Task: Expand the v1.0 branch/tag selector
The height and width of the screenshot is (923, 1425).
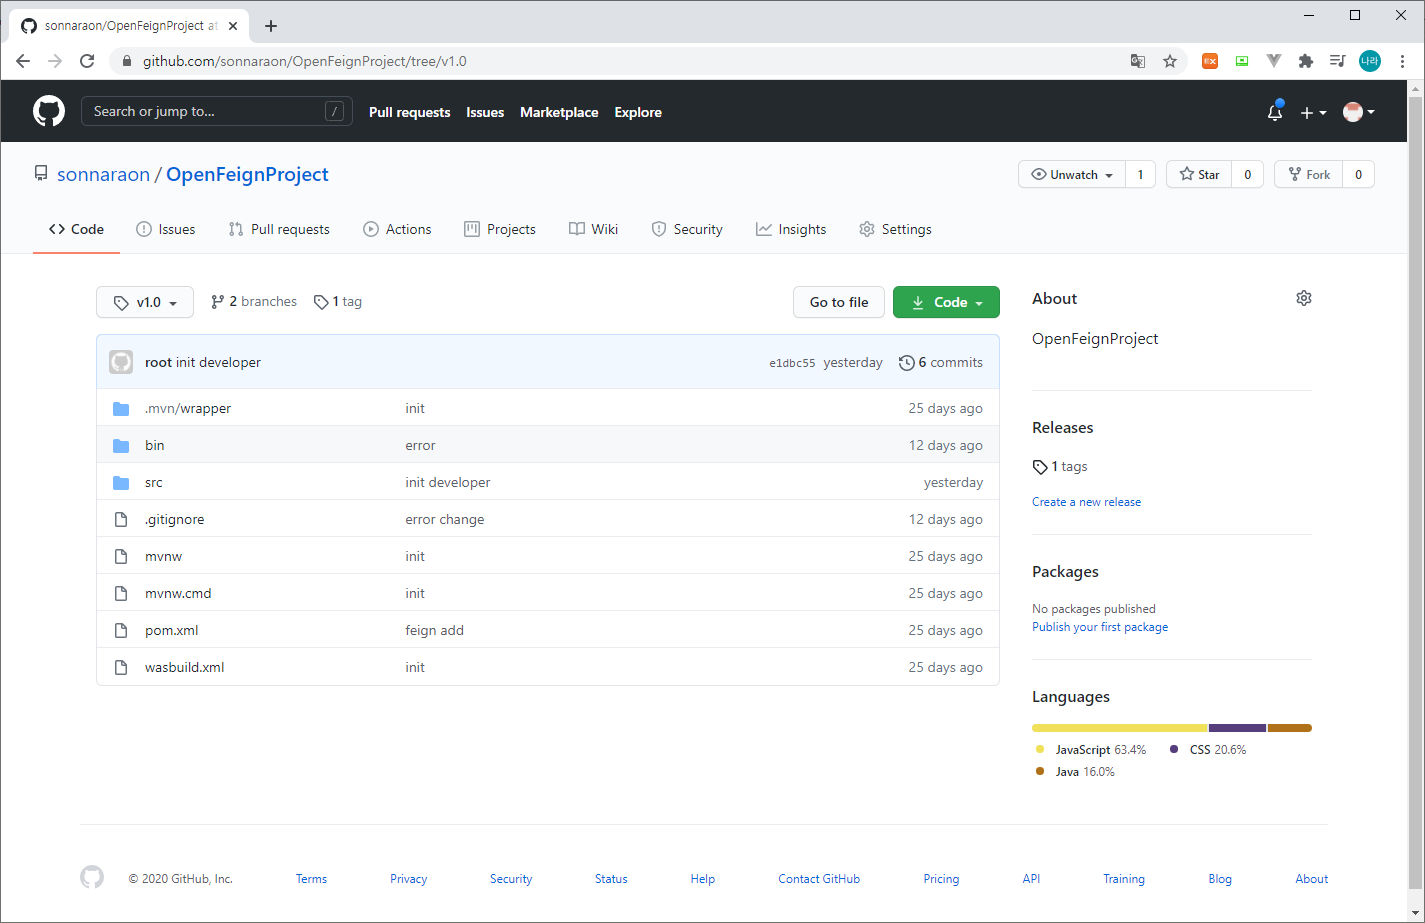Action: tap(145, 302)
